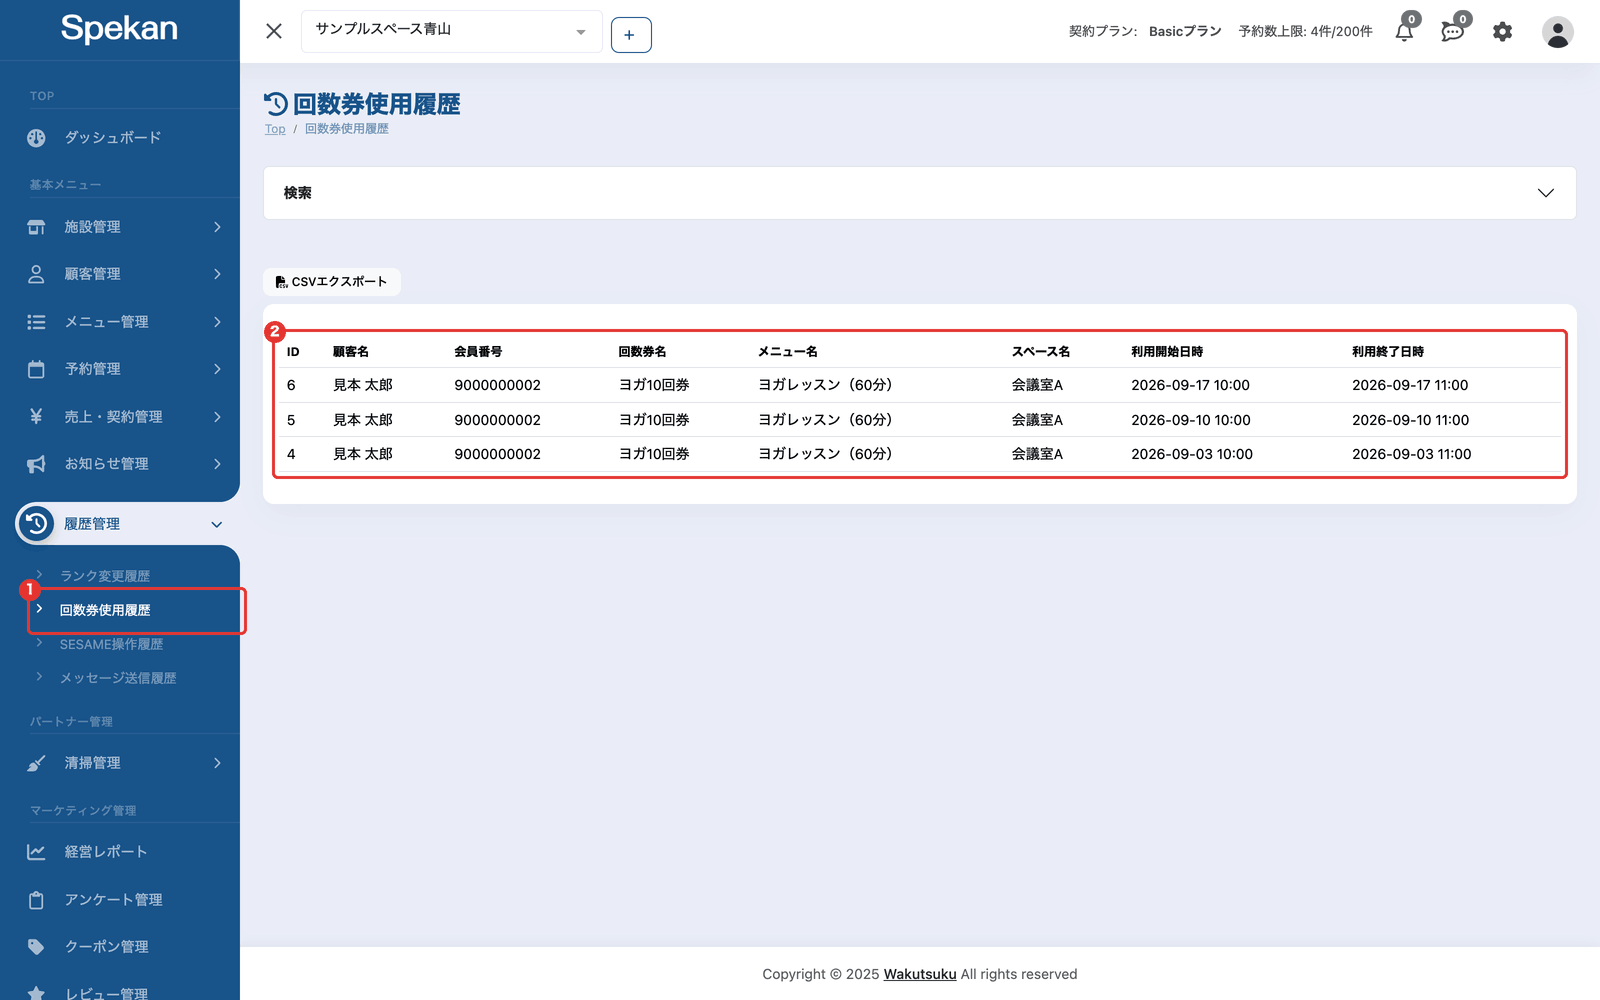Open メニュー管理 sidebar item label
Image resolution: width=1600 pixels, height=1000 pixels.
(x=107, y=322)
